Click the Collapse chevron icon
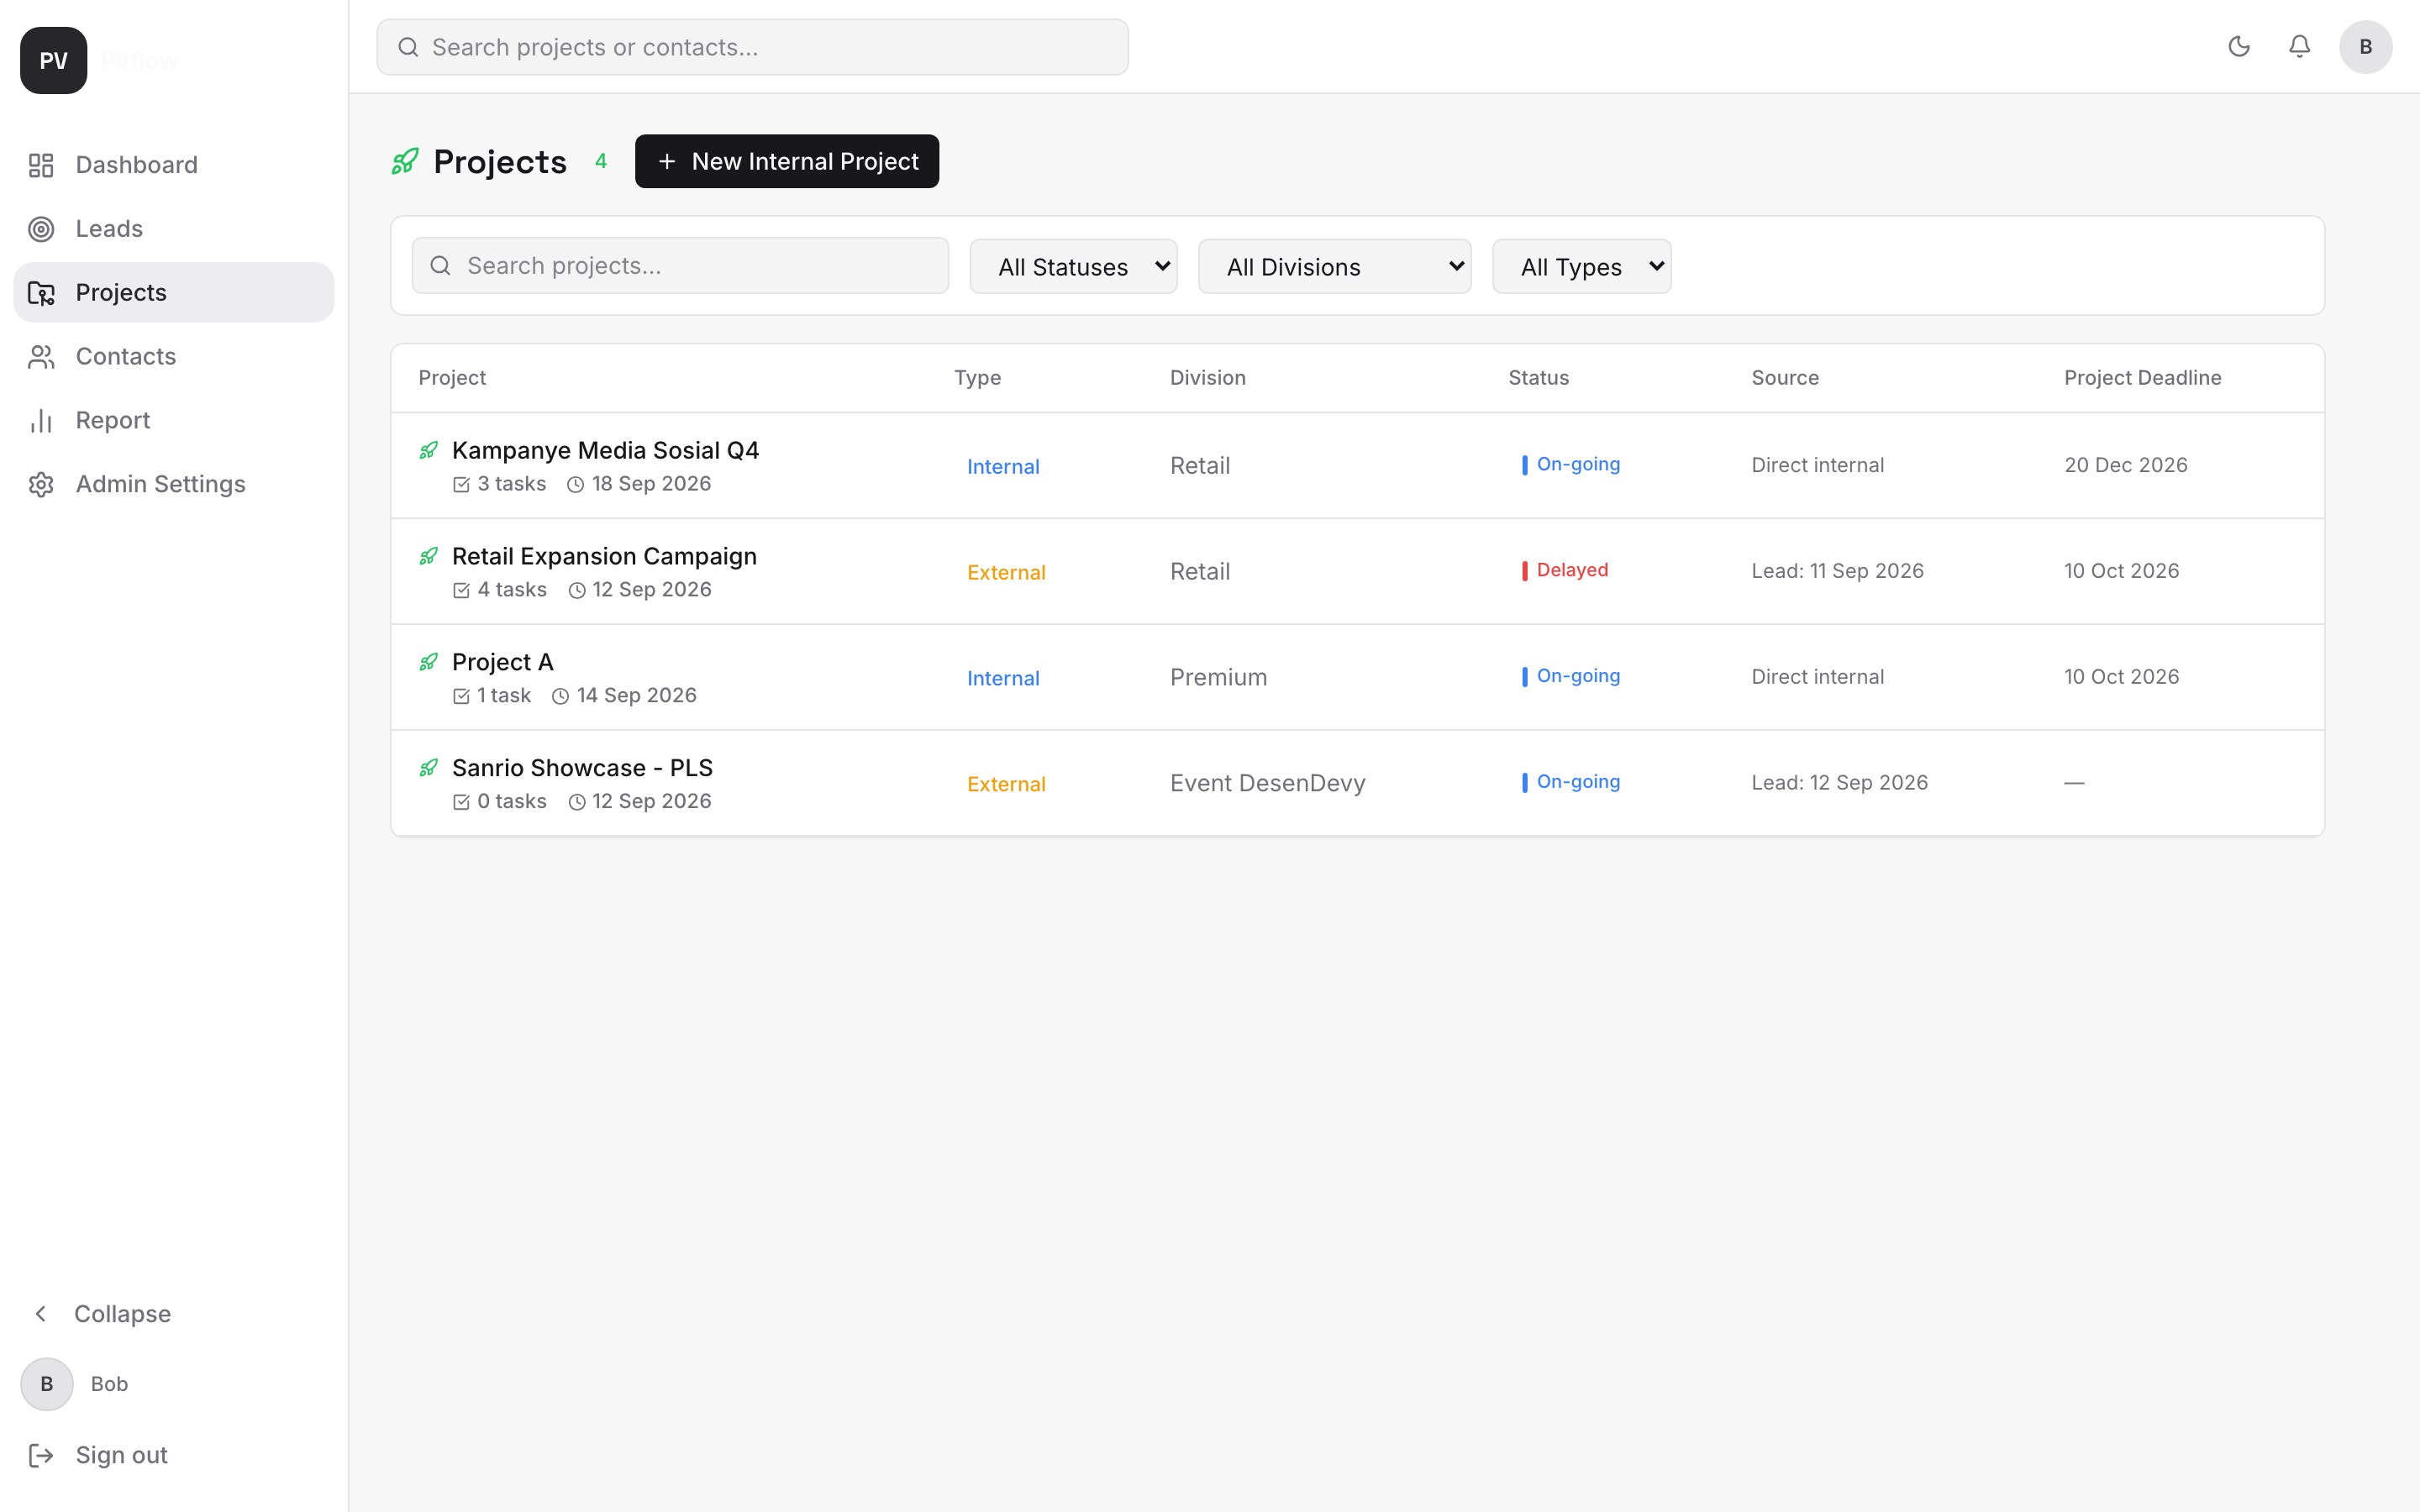The image size is (2420, 1512). click(41, 1314)
